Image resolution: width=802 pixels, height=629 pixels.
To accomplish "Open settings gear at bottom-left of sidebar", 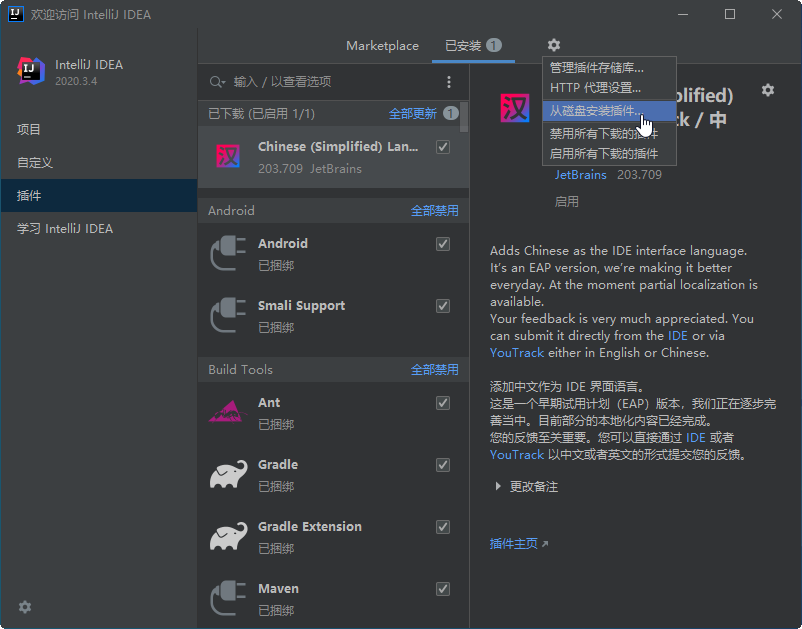I will tap(25, 606).
